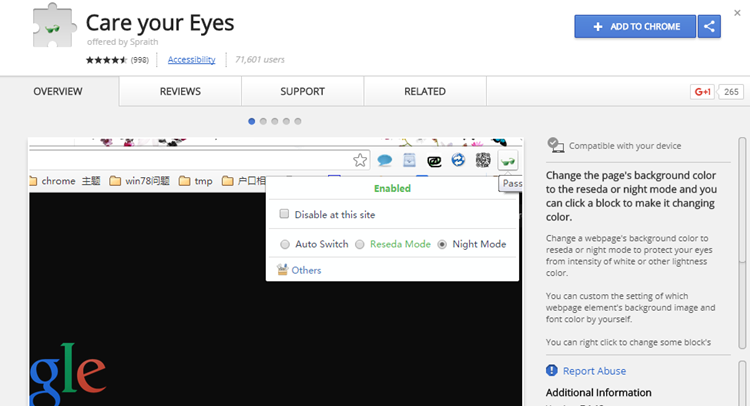Select the second carousel dot indicator
The width and height of the screenshot is (750, 406).
click(x=263, y=121)
